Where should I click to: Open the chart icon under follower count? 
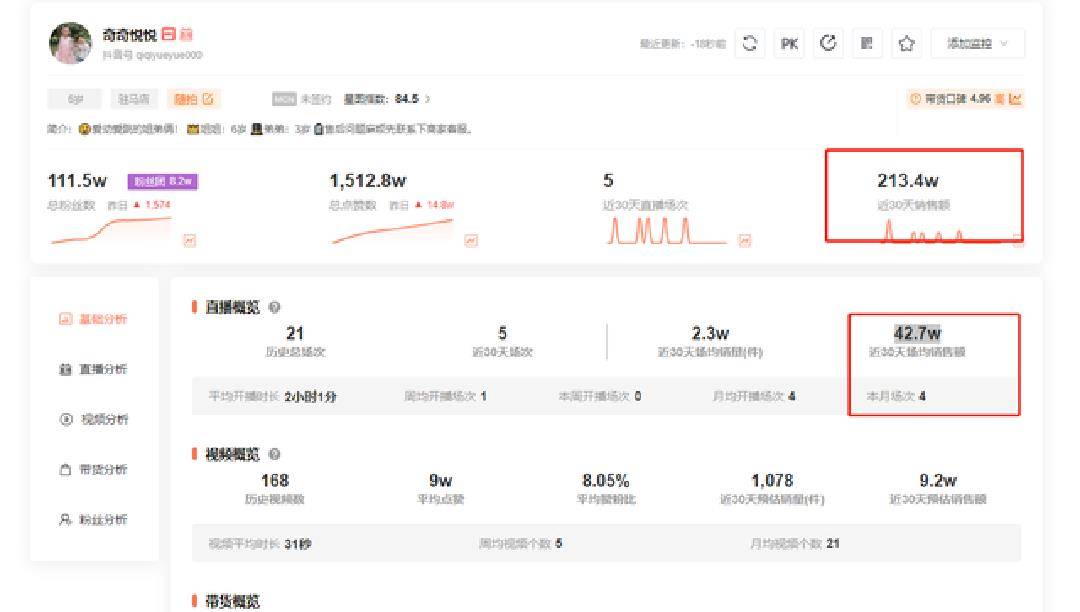point(189,240)
